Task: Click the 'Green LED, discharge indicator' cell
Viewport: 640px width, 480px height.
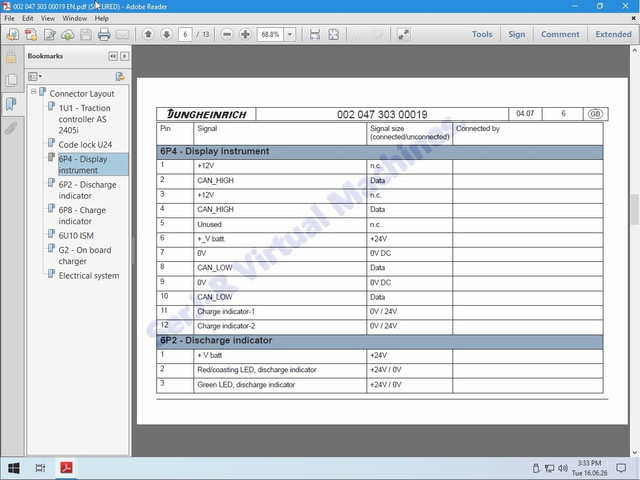Action: click(280, 385)
